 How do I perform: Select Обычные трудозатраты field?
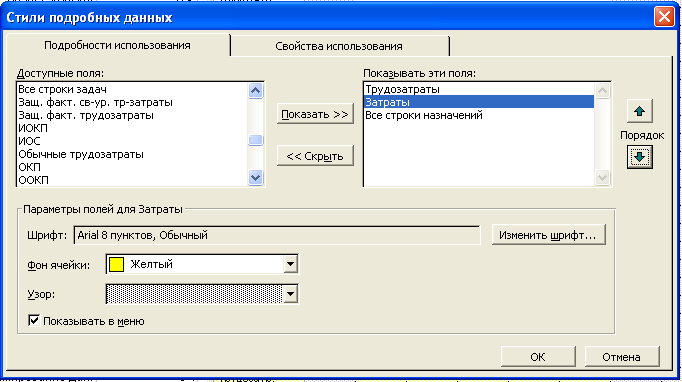132,154
